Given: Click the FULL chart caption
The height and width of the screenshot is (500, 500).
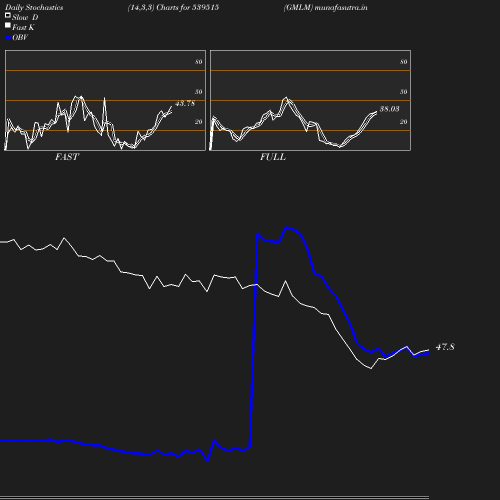Looking at the screenshot, I should 273,157.
